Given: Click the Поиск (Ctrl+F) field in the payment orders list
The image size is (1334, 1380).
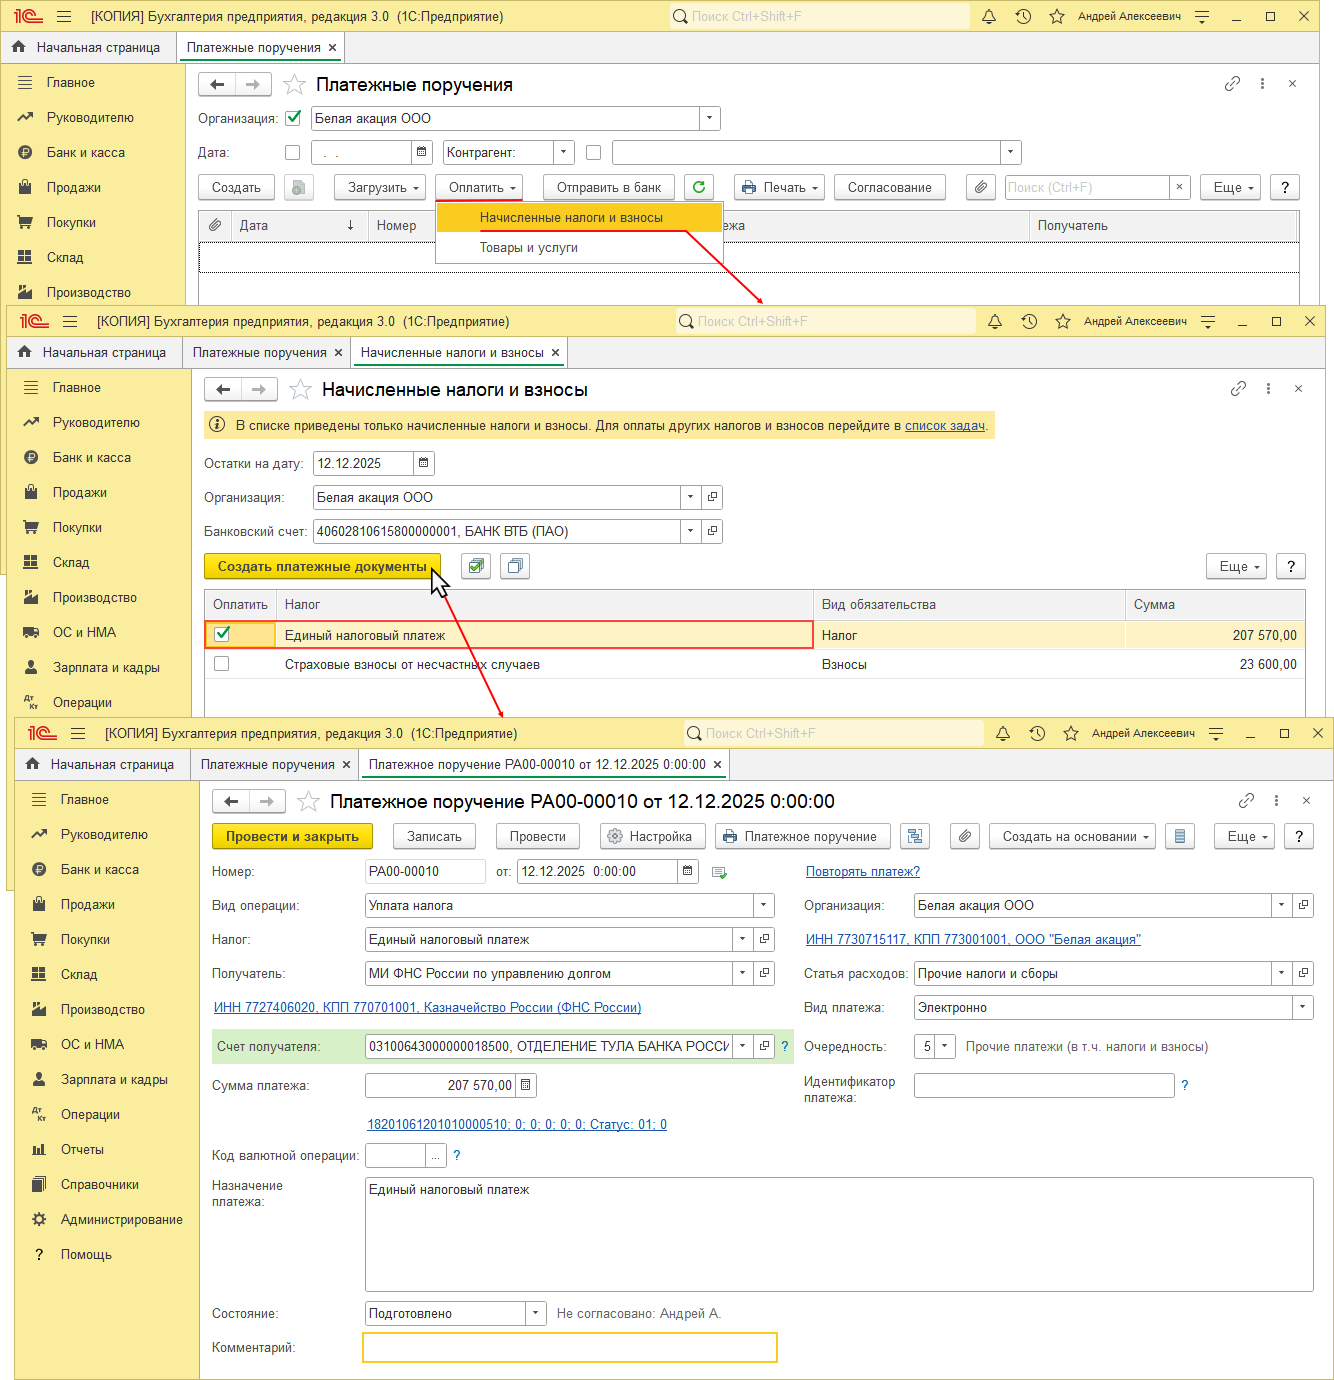Looking at the screenshot, I should coord(1087,187).
